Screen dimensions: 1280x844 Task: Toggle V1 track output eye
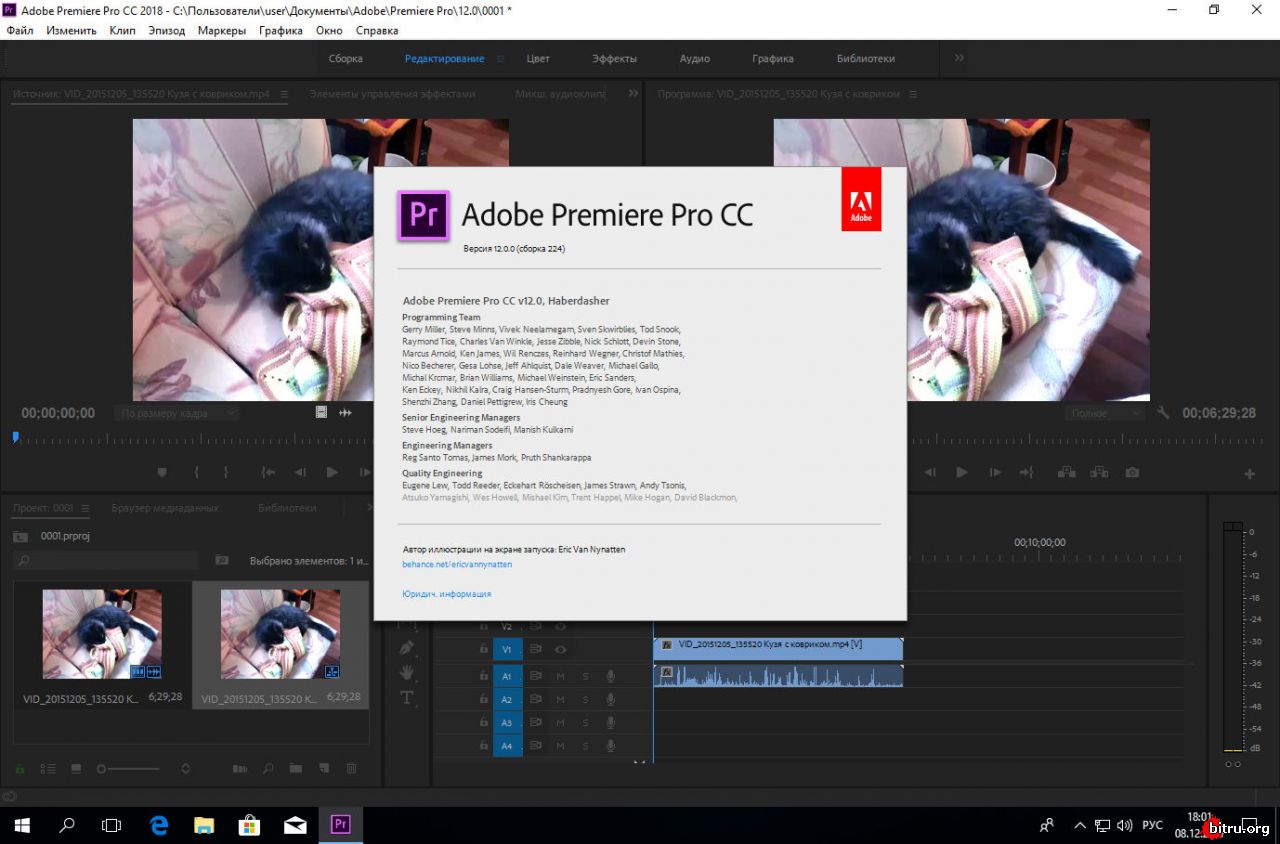click(x=561, y=649)
